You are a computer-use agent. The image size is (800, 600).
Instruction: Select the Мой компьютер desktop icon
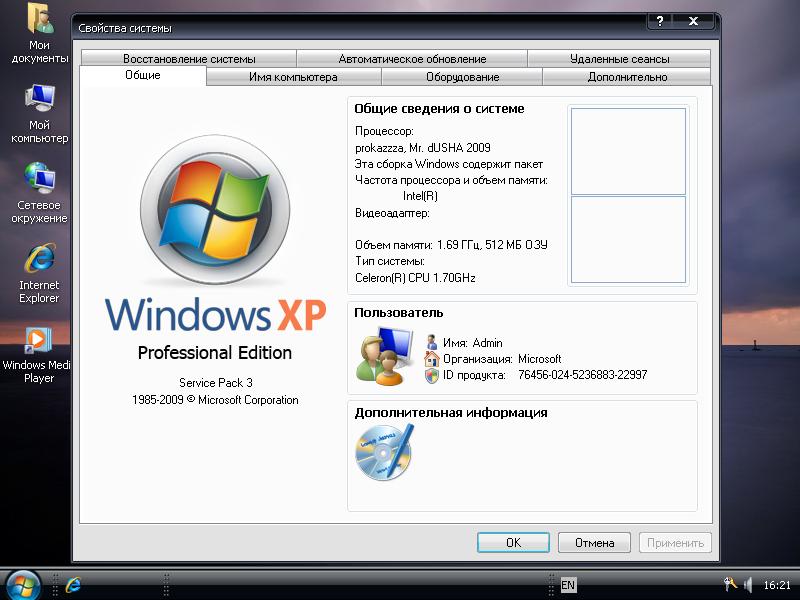tap(39, 113)
